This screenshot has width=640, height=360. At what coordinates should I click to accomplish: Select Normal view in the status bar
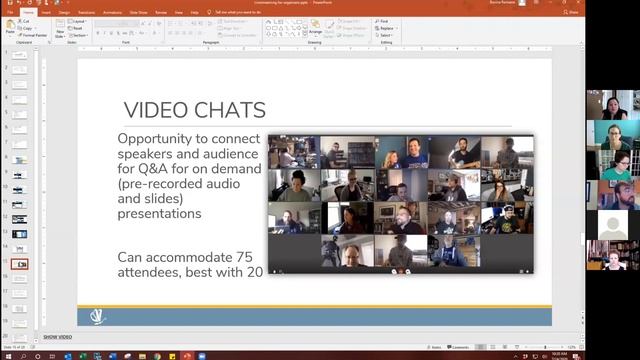(481, 347)
